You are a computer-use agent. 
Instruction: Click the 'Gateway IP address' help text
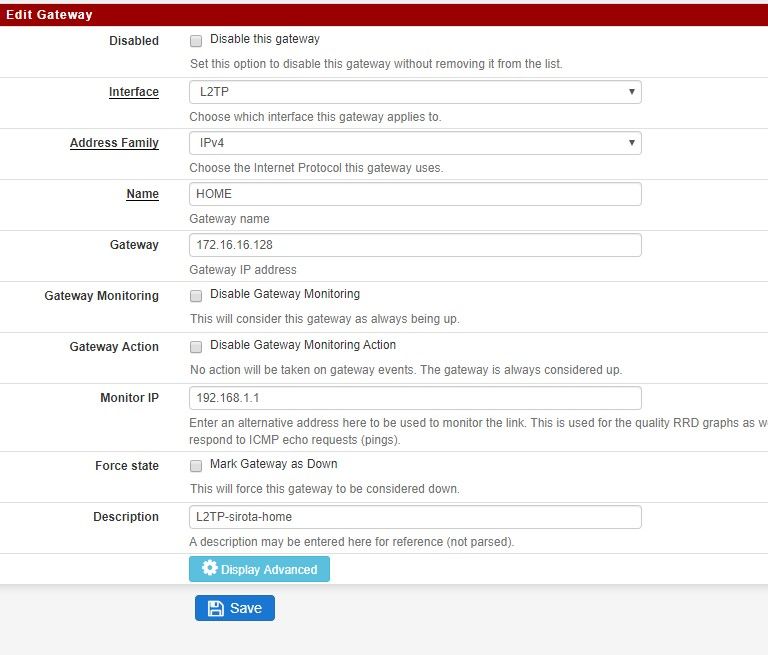[243, 269]
